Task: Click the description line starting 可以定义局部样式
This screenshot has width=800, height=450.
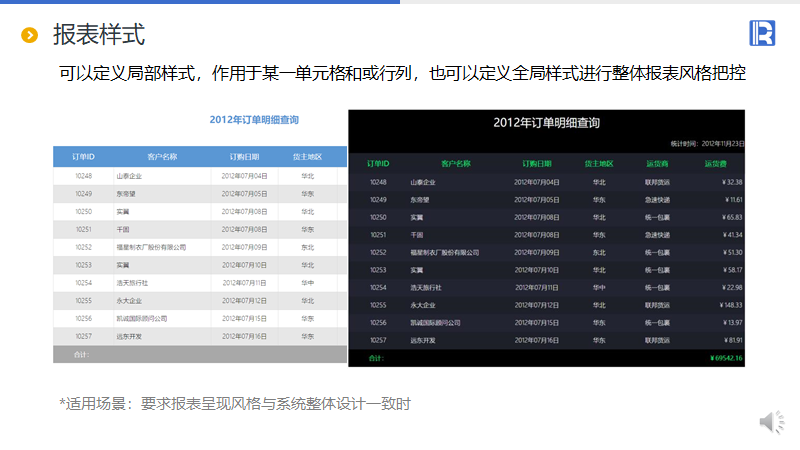Action: coord(402,73)
